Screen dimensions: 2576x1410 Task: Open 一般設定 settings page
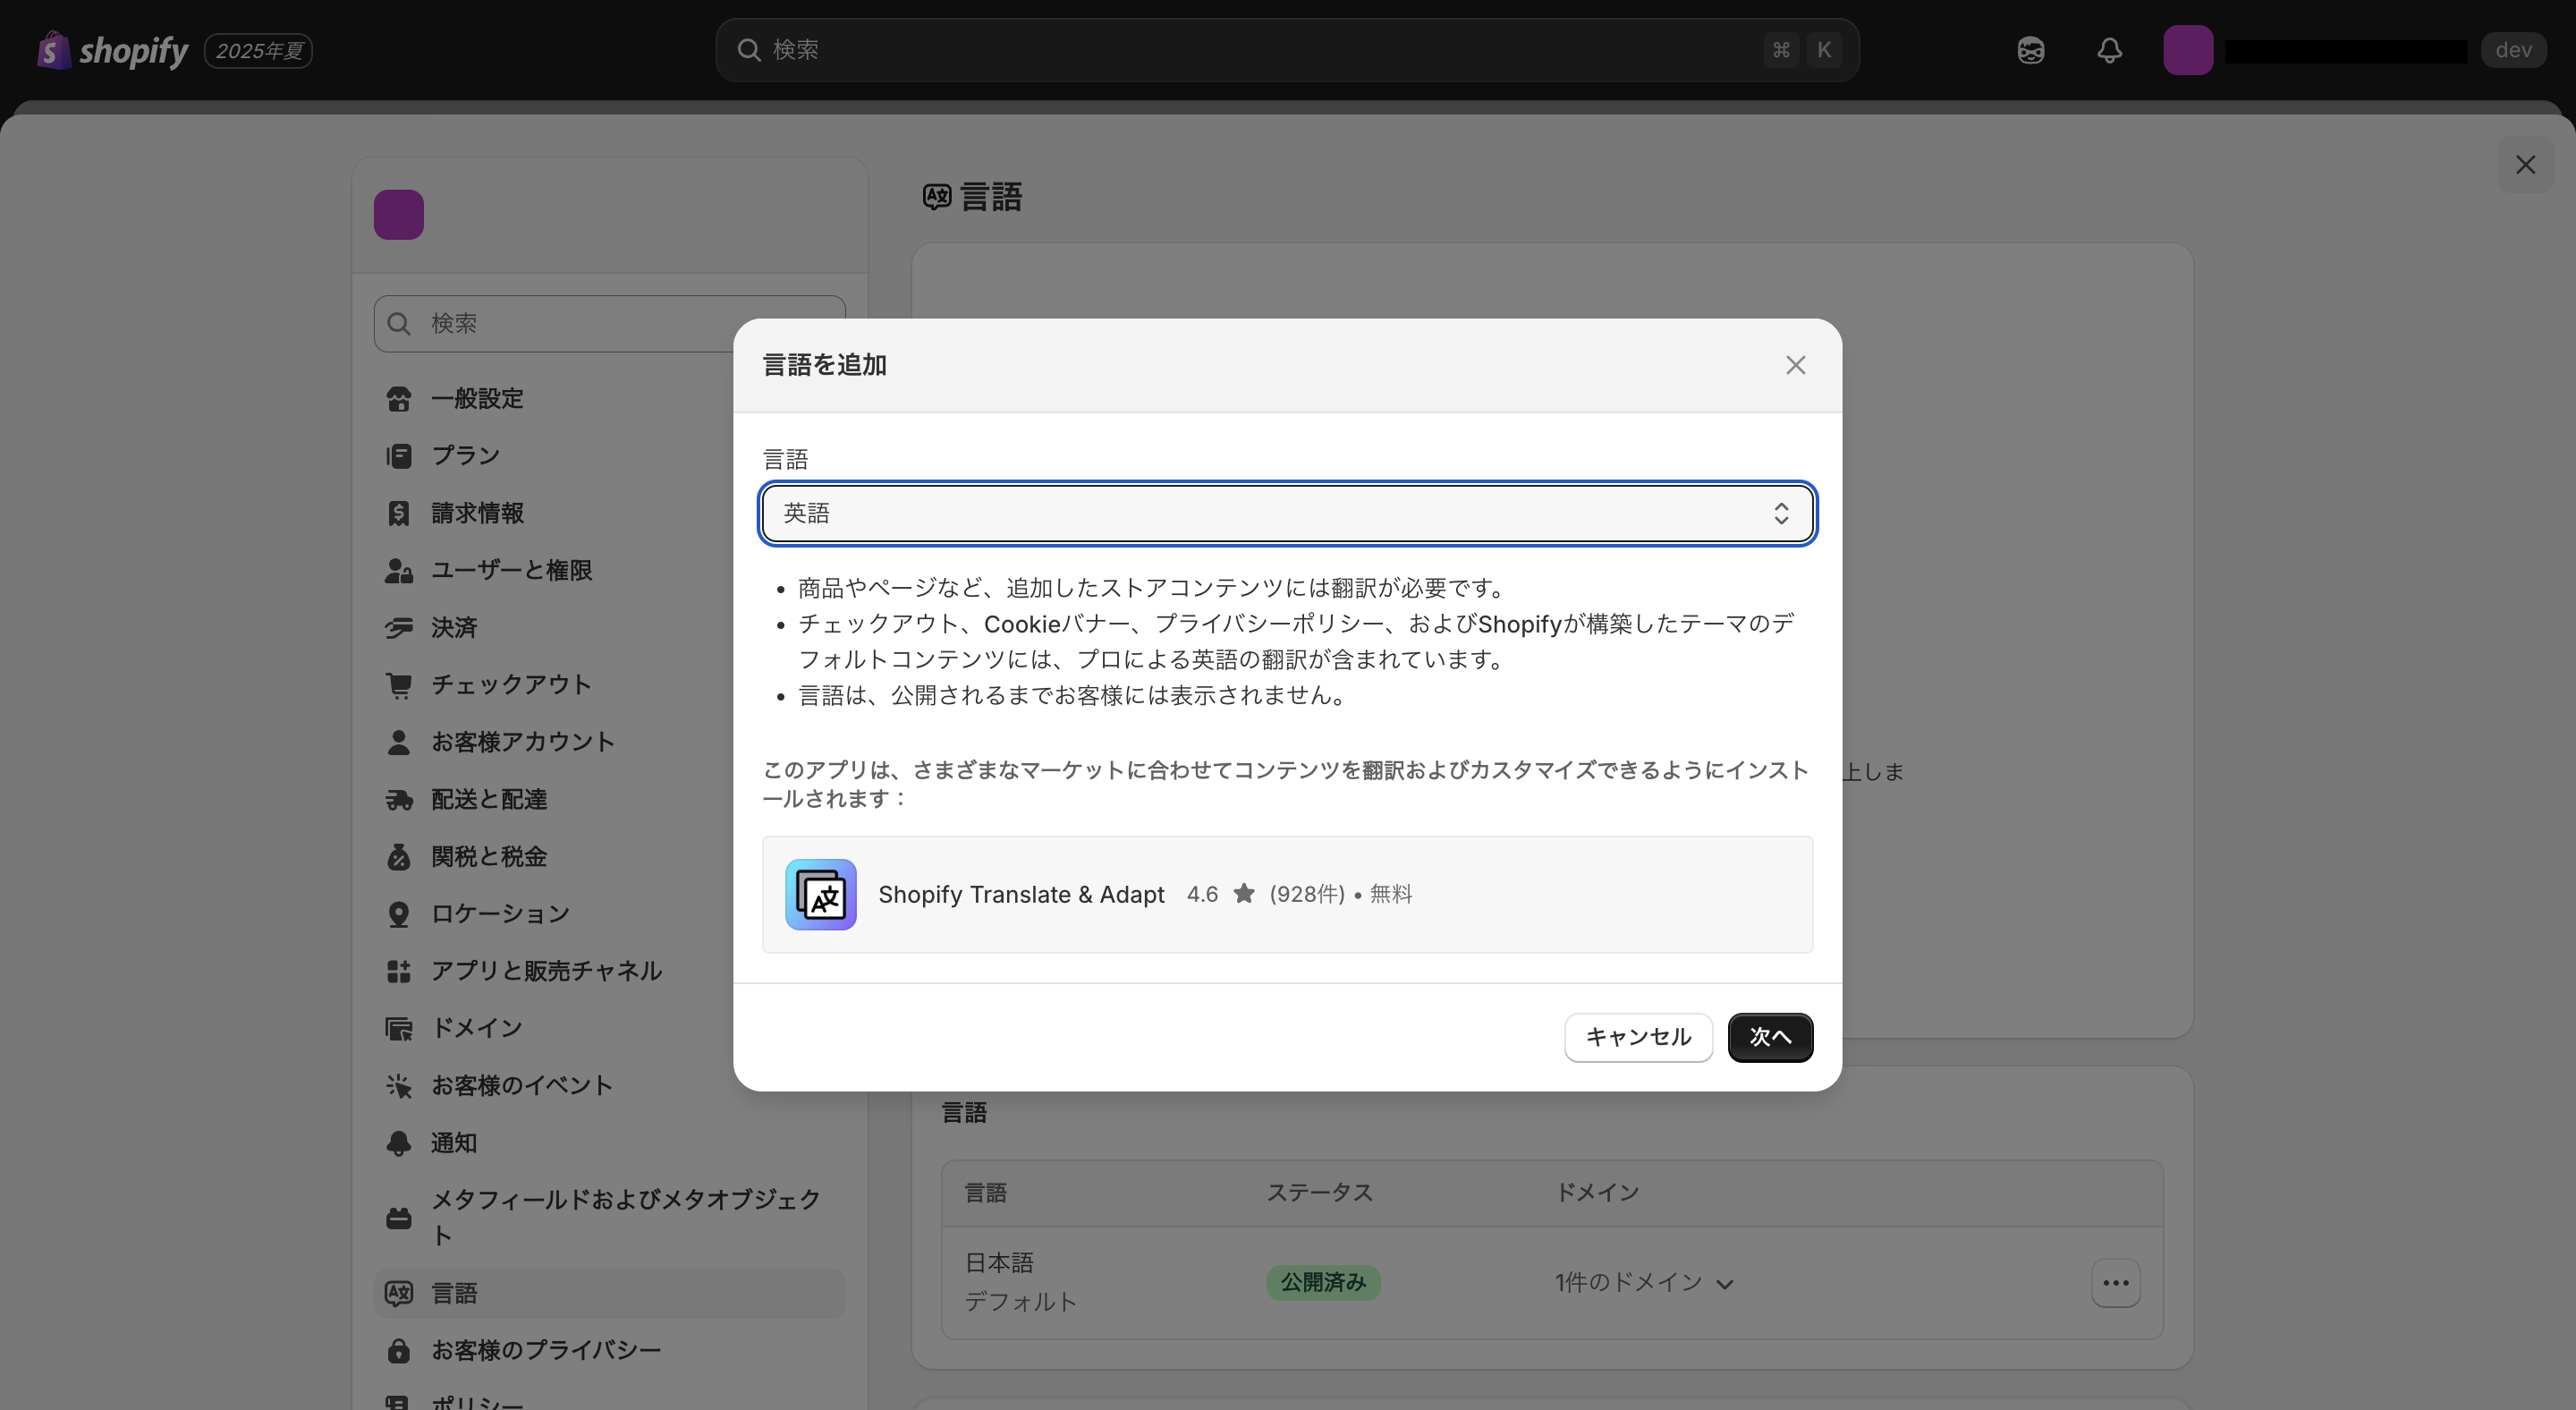[609, 398]
